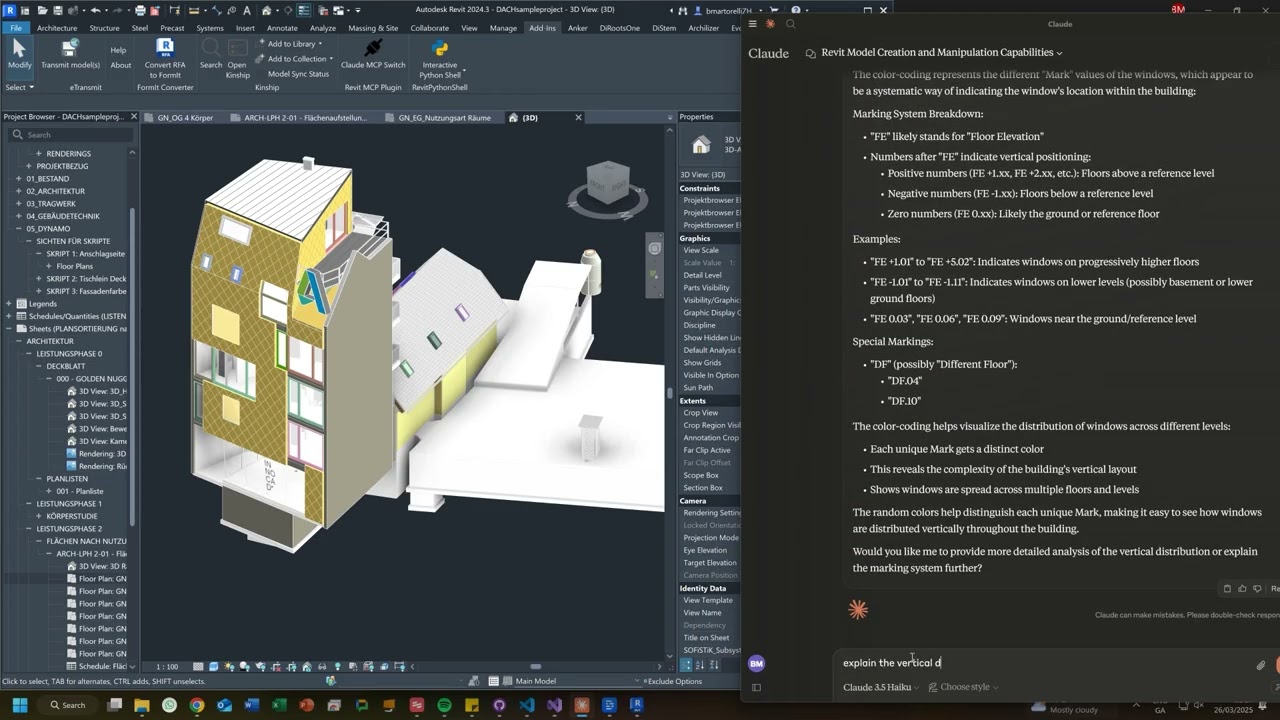Viewport: 1280px width, 720px height.
Task: Click Undo arrow in quick access toolbar
Action: (95, 10)
